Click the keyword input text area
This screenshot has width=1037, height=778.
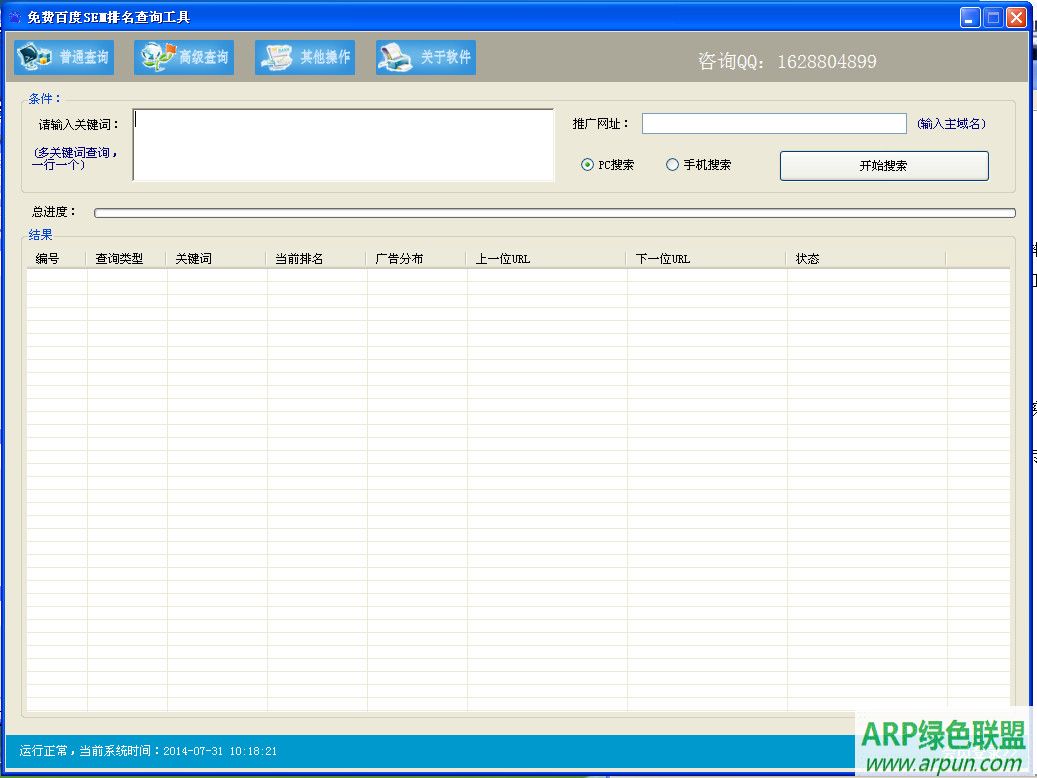(x=343, y=145)
